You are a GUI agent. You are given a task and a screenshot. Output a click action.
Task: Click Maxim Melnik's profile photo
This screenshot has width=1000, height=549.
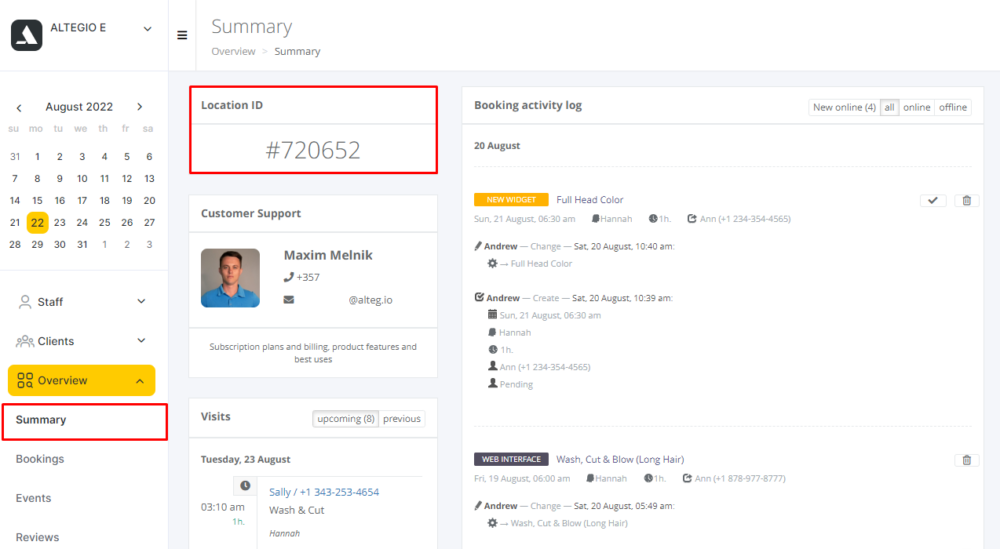(230, 278)
